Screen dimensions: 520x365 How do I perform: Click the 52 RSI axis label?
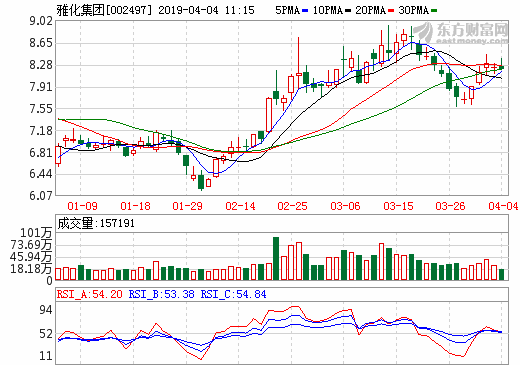point(46,334)
